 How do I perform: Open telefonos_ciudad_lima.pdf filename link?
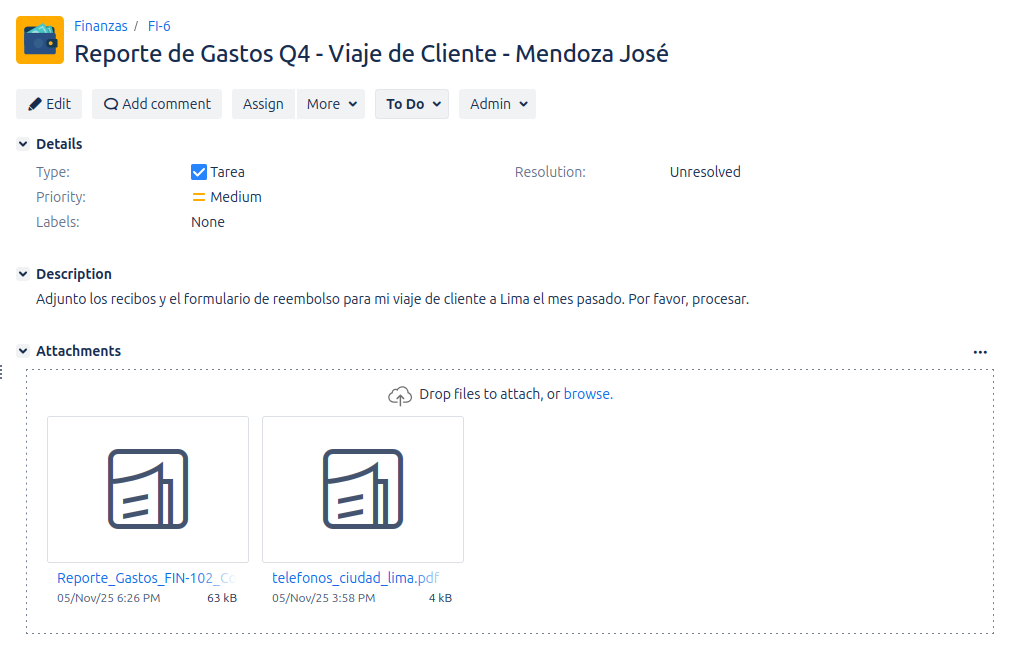pyautogui.click(x=355, y=578)
